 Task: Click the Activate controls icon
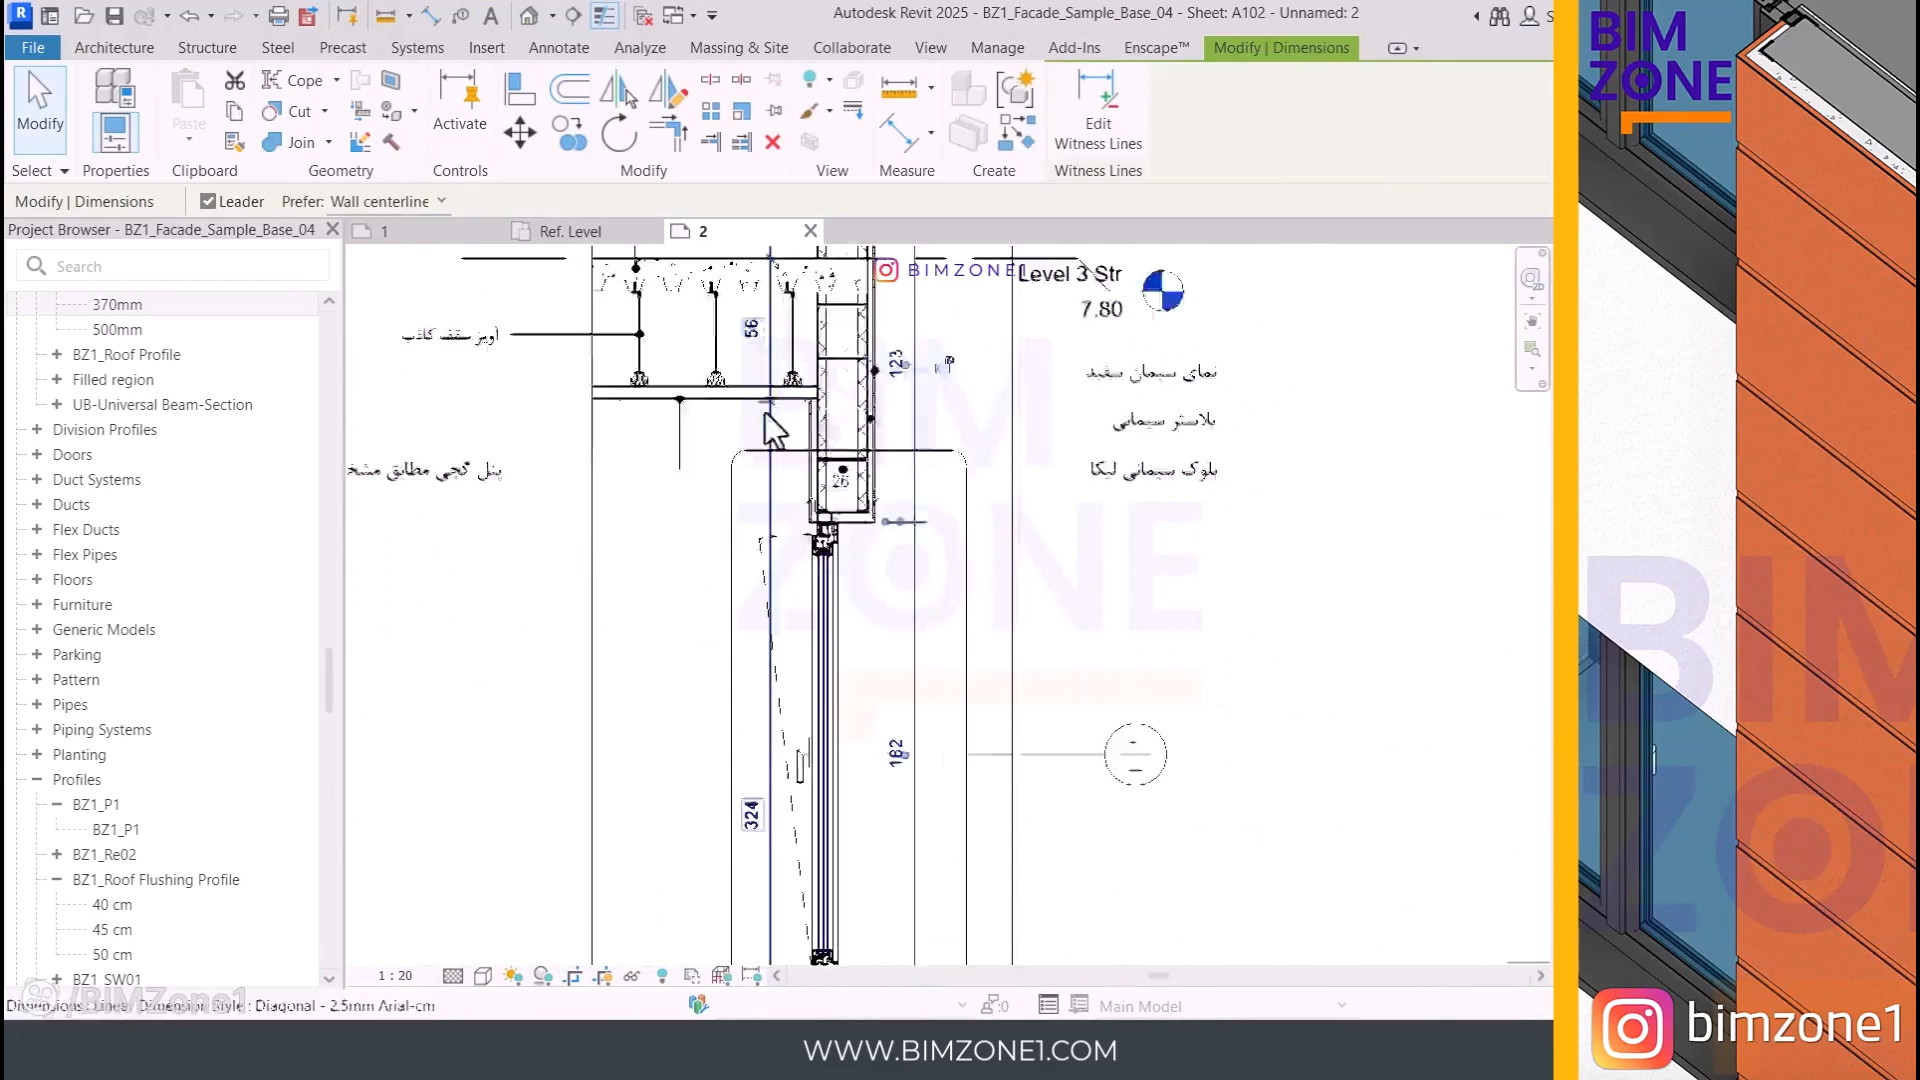tap(460, 102)
